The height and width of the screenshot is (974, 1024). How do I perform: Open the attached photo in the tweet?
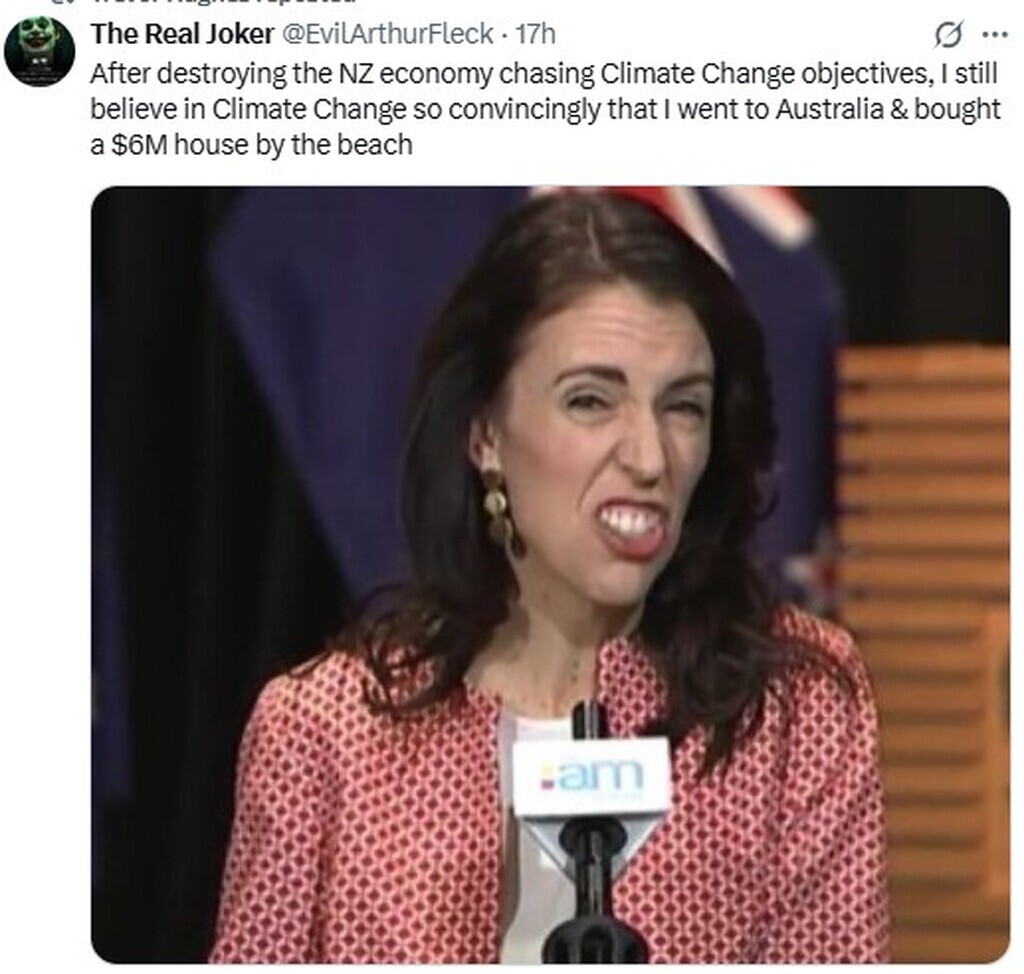point(550,574)
